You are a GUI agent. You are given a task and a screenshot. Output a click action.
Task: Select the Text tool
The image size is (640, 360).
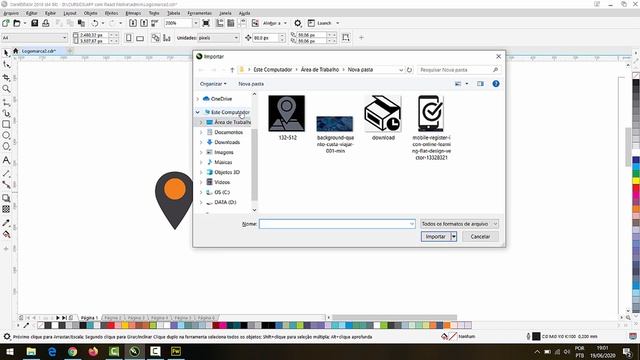click(x=6, y=160)
